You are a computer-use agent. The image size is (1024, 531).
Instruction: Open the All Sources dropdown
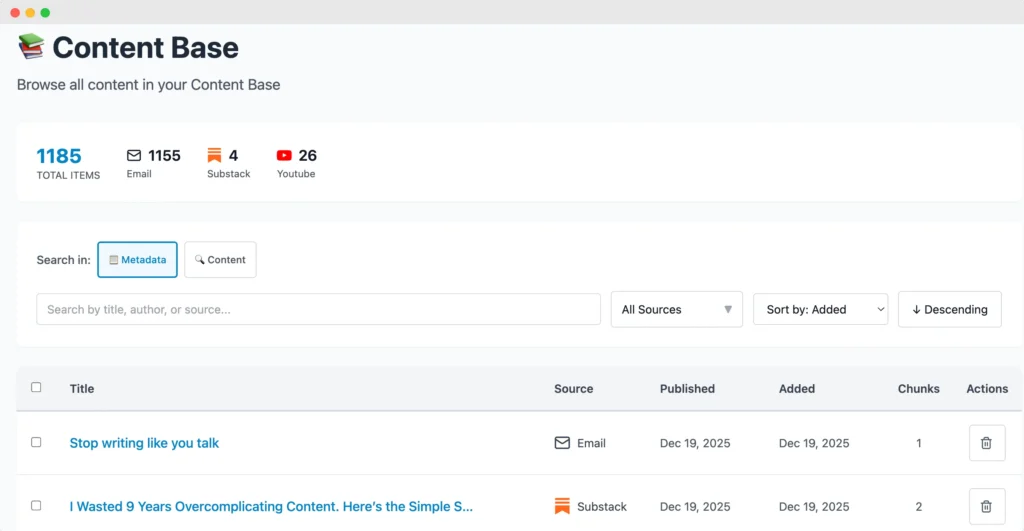tap(676, 309)
